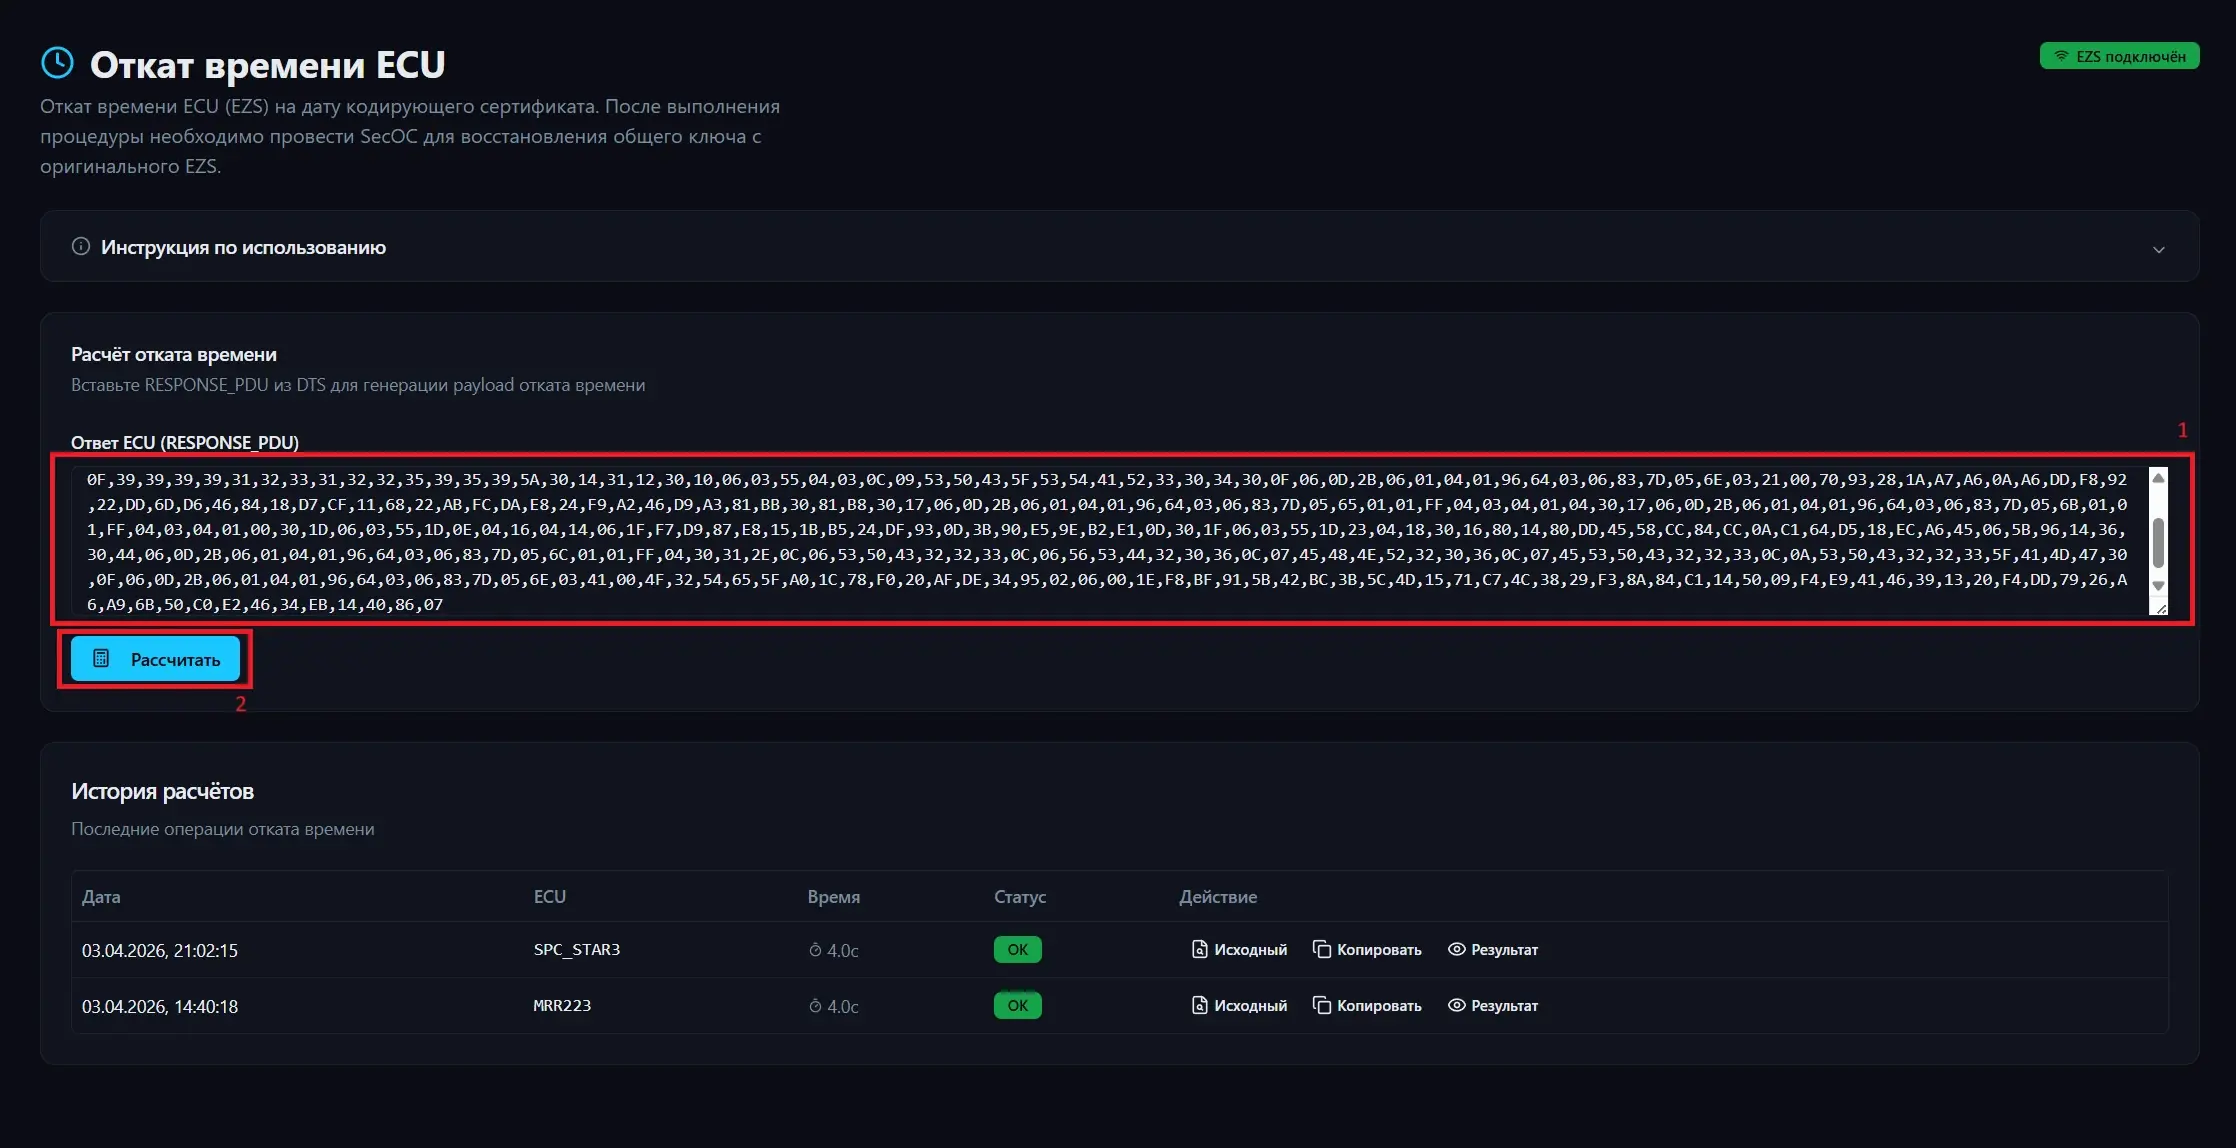Click the text area vertical scrollbar thumb
The height and width of the screenshot is (1148, 2236).
2158,542
